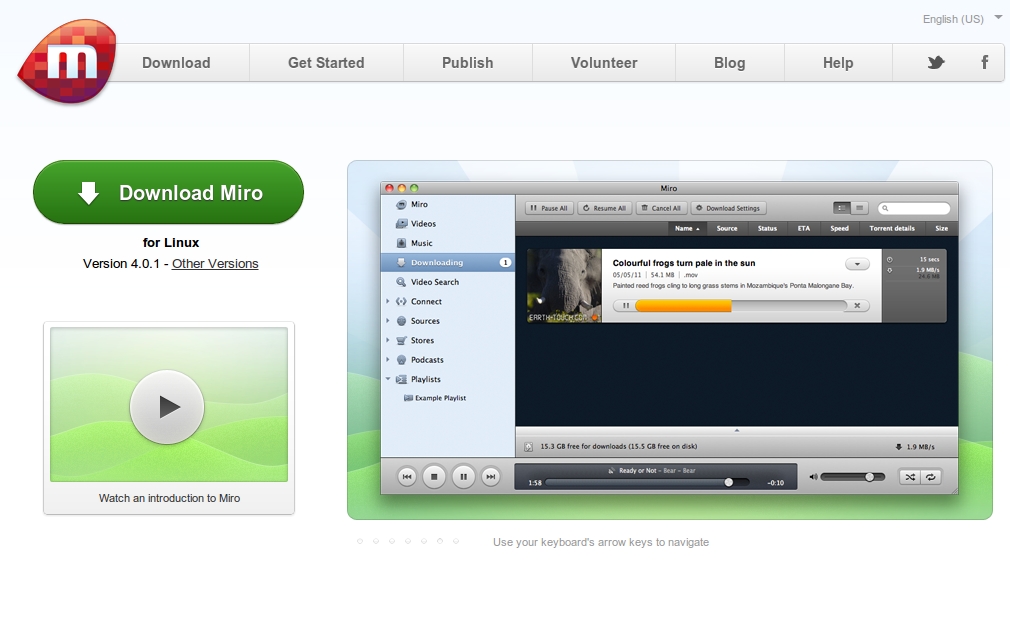Click the orange download progress bar
The image size is (1010, 620).
point(683,306)
